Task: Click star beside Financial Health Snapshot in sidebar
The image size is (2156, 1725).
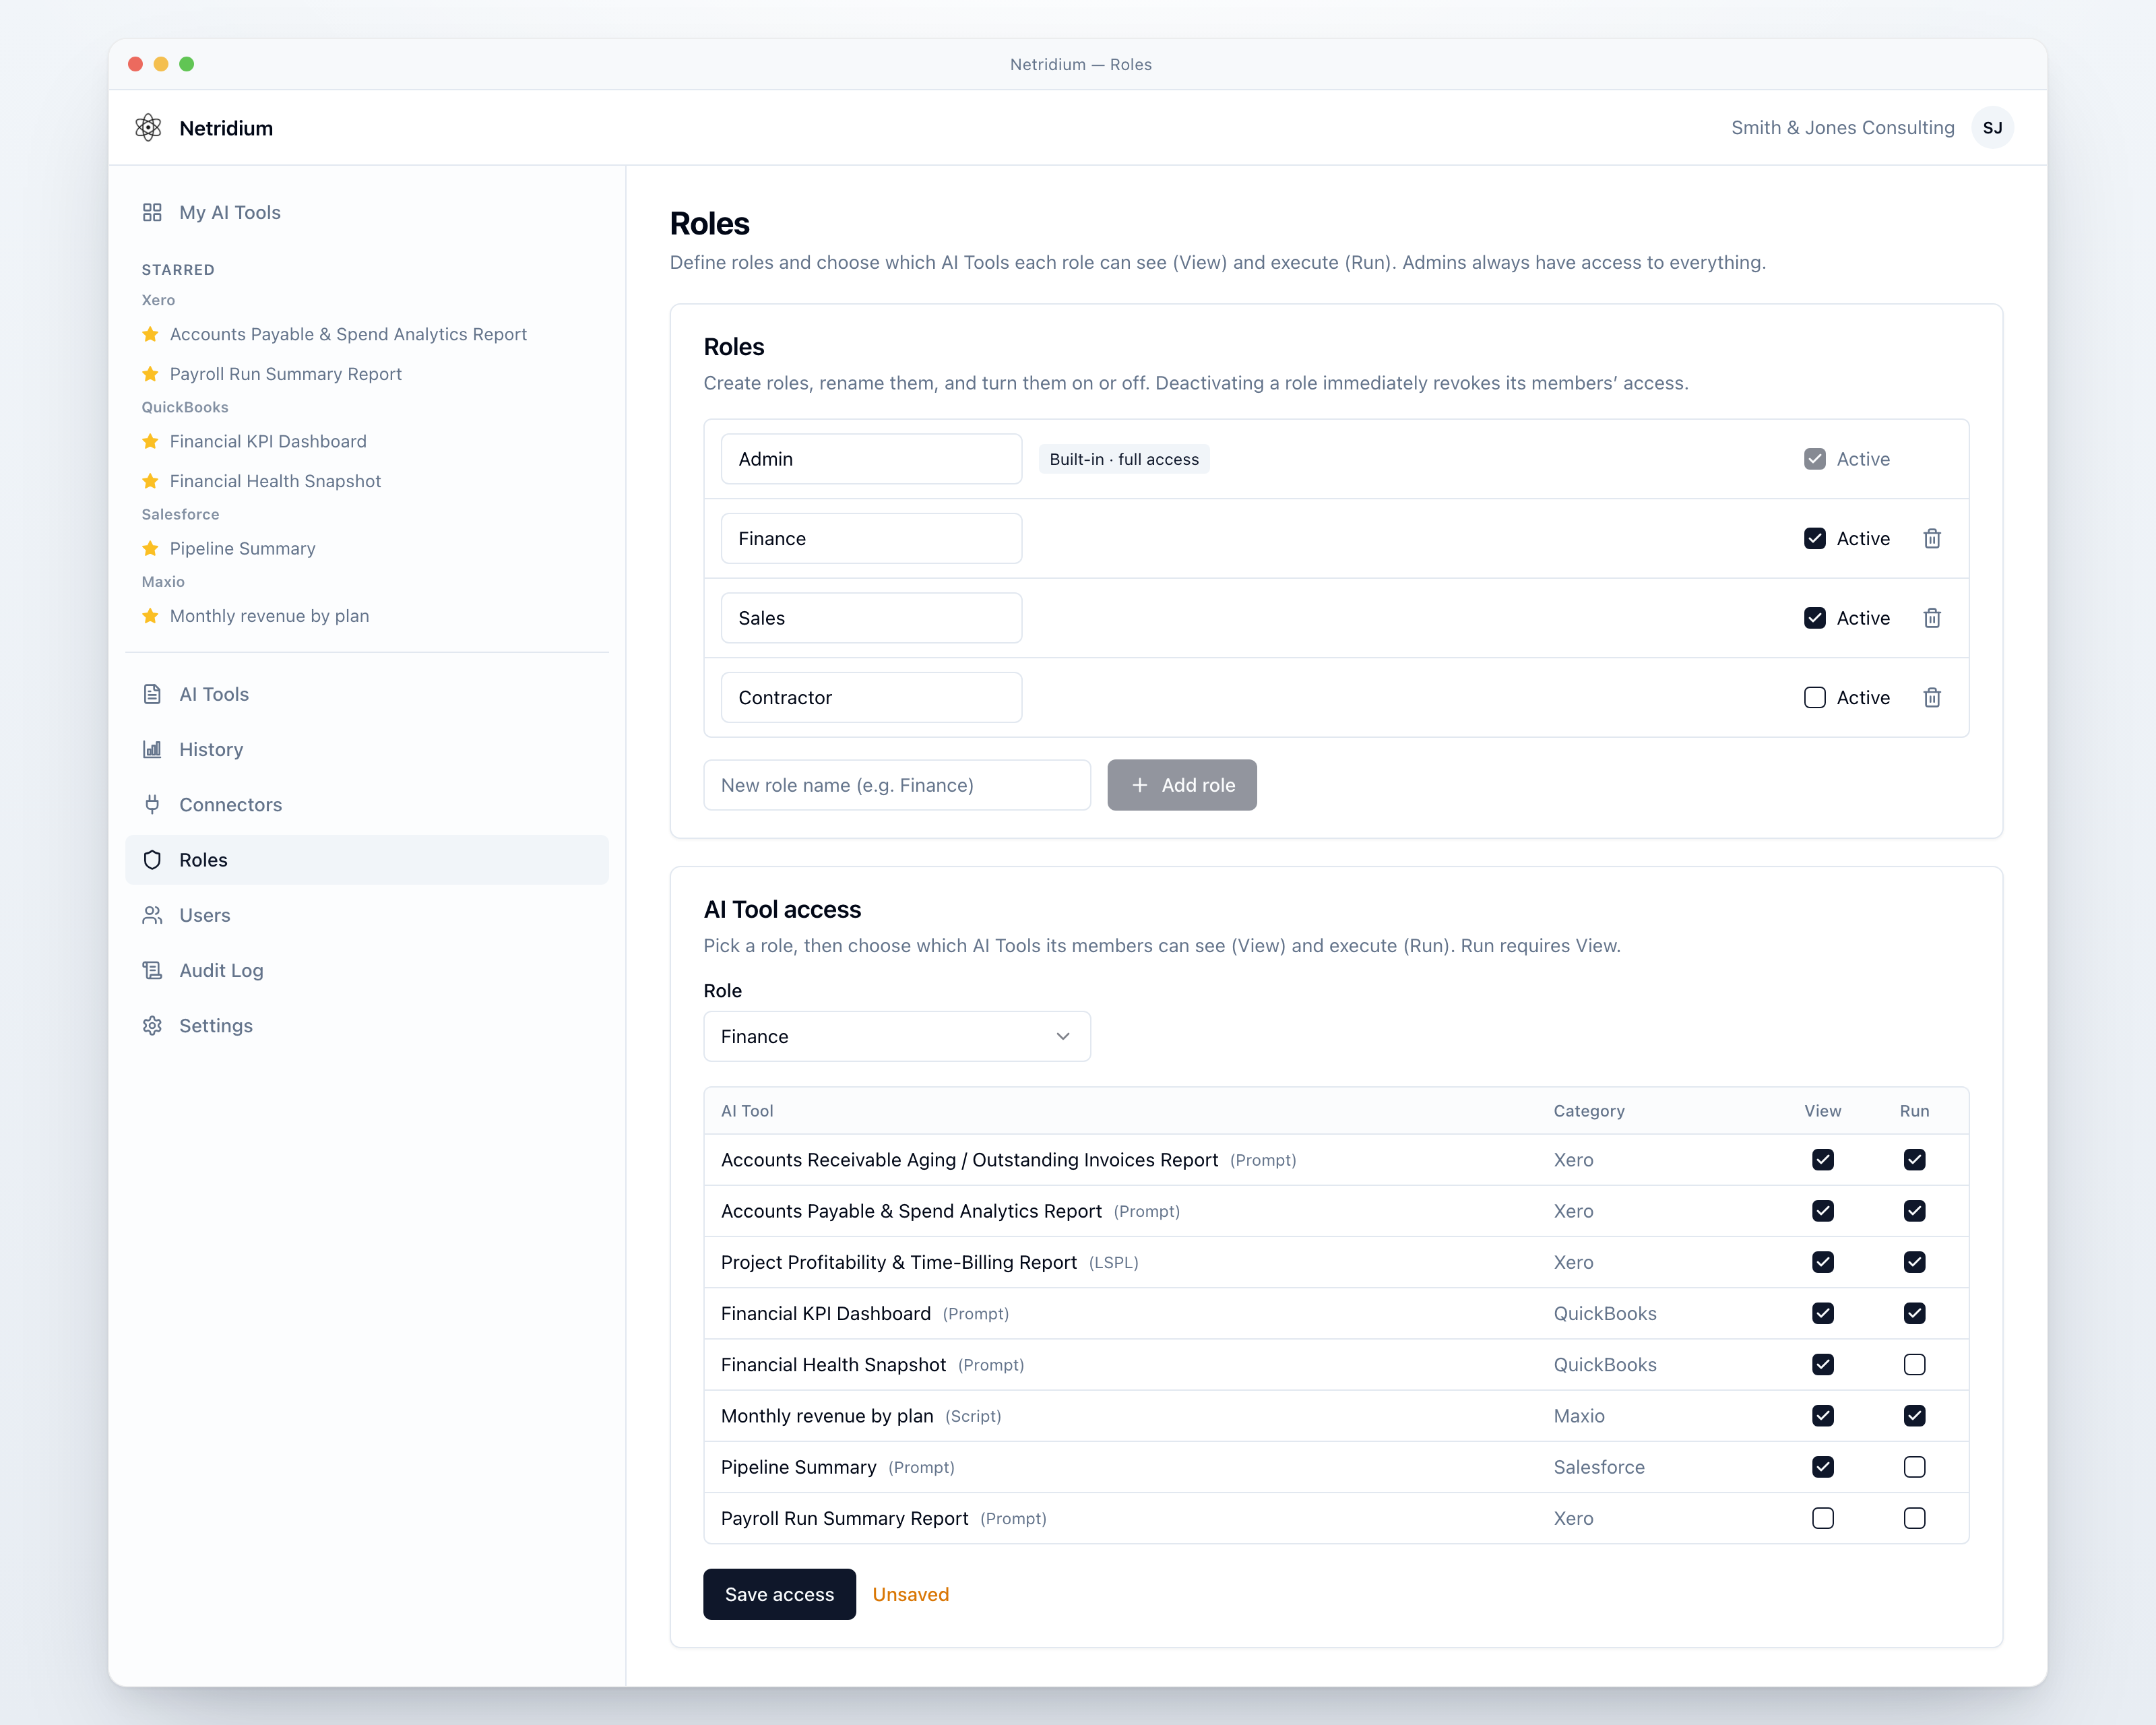Action: (150, 481)
